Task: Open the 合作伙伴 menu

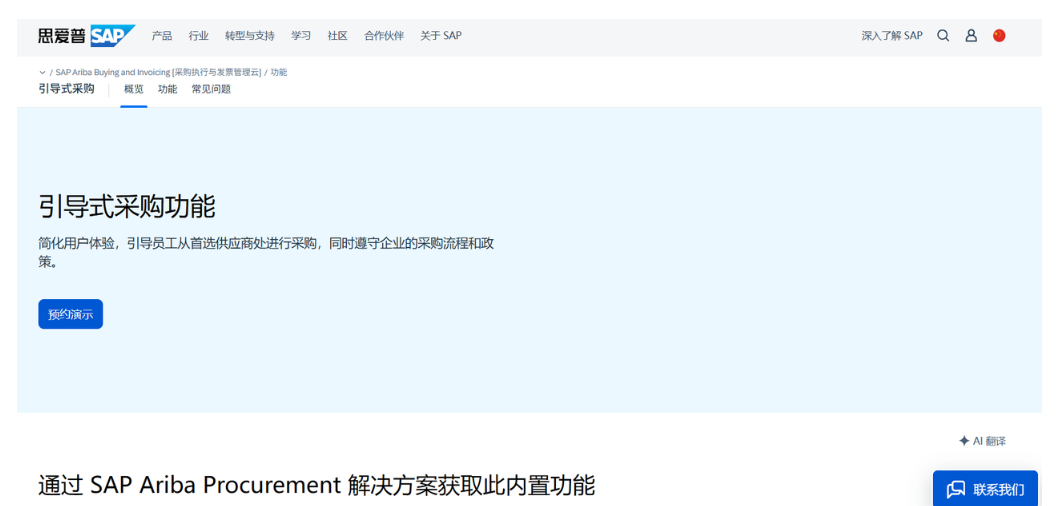Action: (x=384, y=36)
